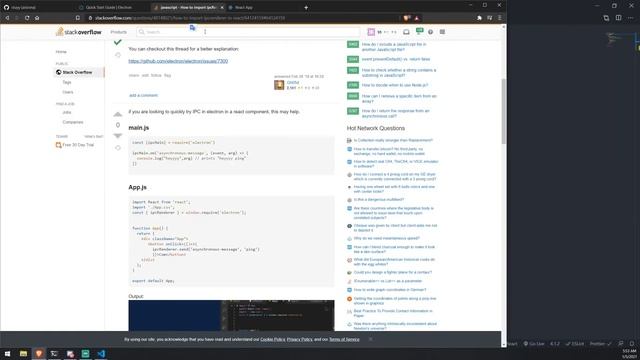This screenshot has height=360, width=640.
Task: Open the achievements trophy icon
Action: click(x=419, y=31)
